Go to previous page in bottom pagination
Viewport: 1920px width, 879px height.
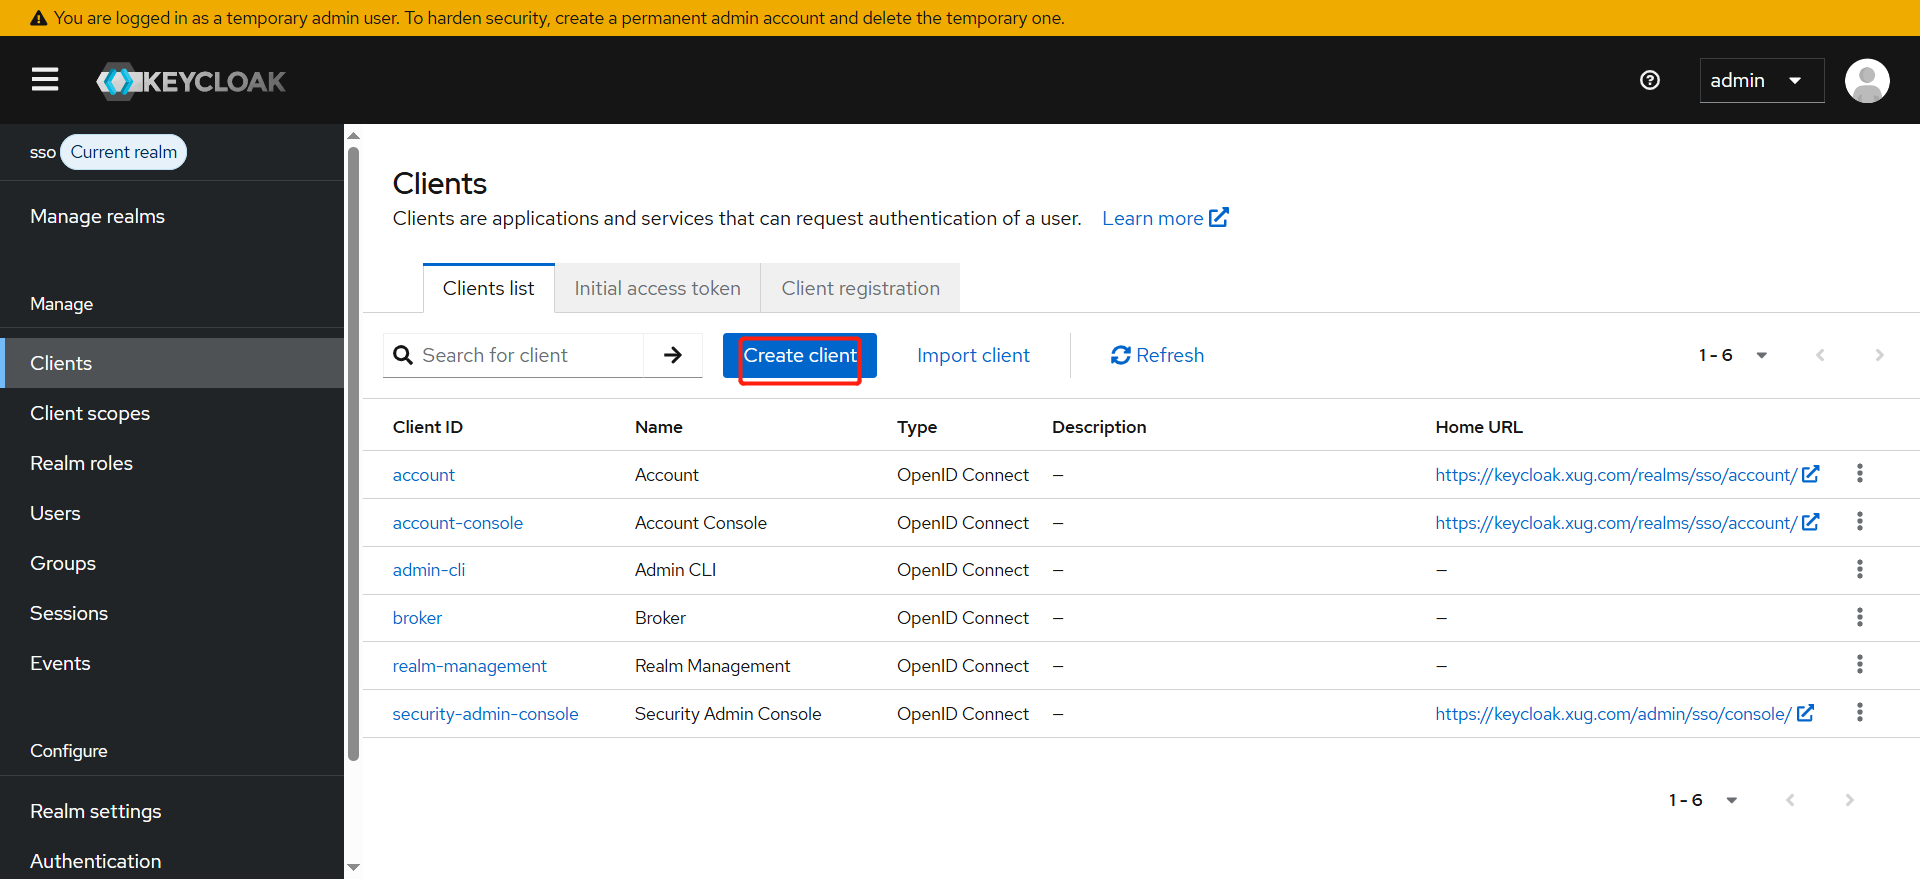(1790, 800)
